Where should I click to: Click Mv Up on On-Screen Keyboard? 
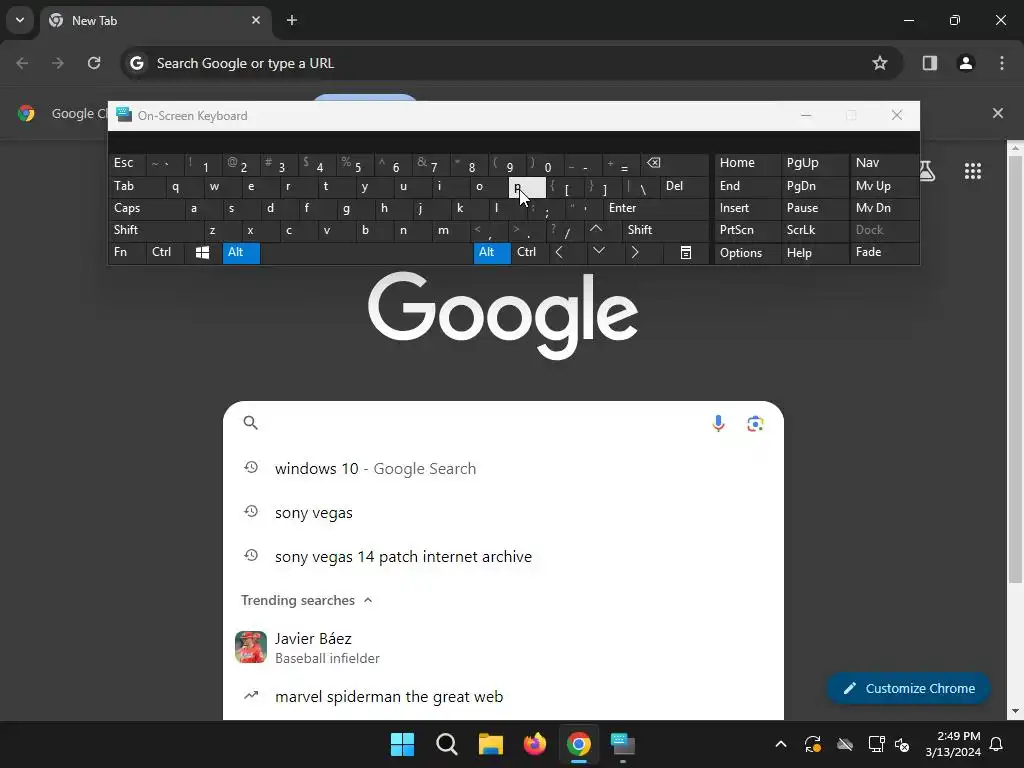point(884,187)
